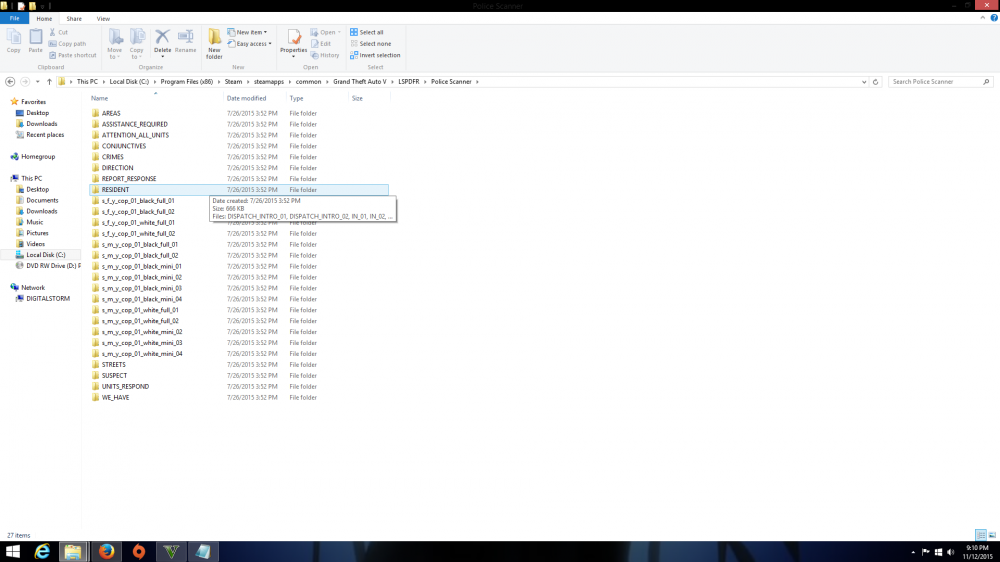Open the Windows Start menu
Image resolution: width=1000 pixels, height=562 pixels.
[13, 551]
